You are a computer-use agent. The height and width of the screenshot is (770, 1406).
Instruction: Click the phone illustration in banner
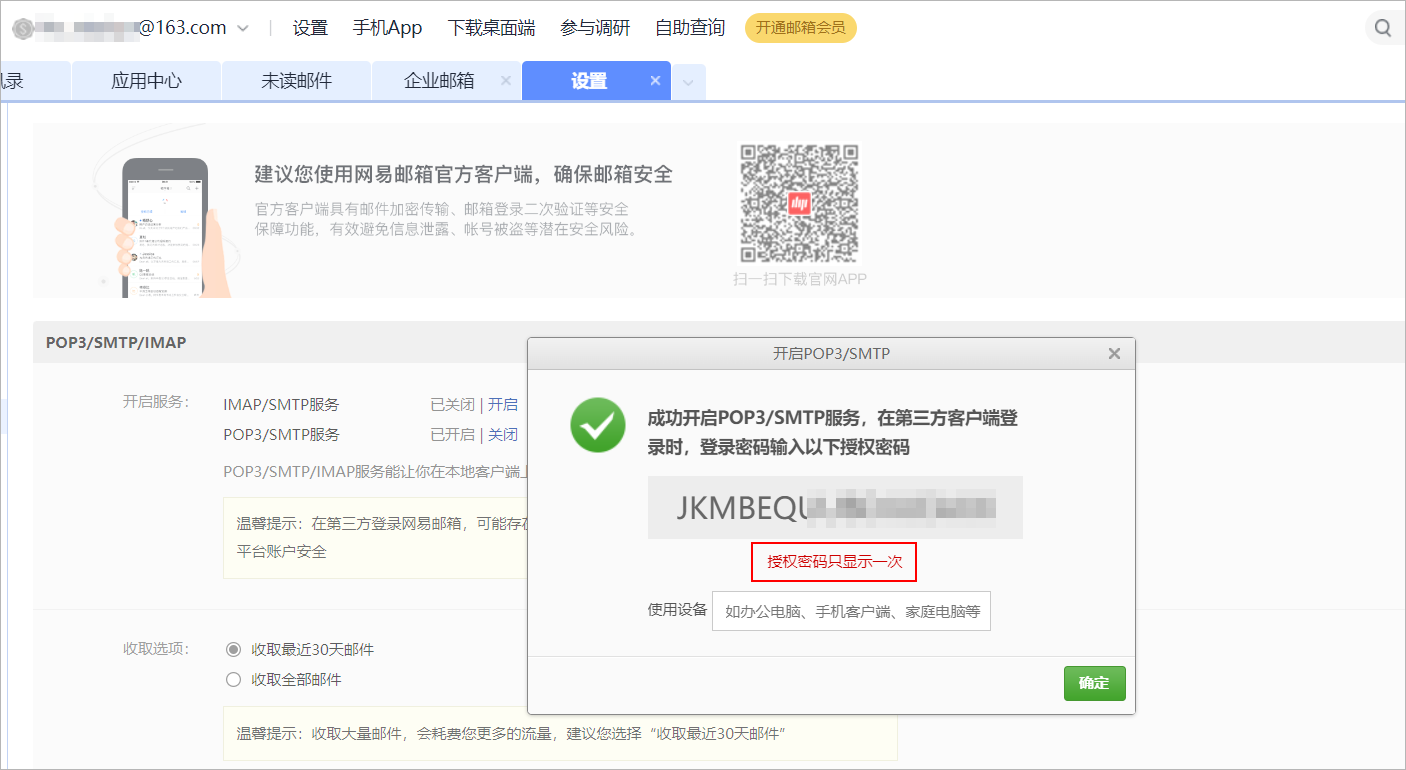coord(165,226)
